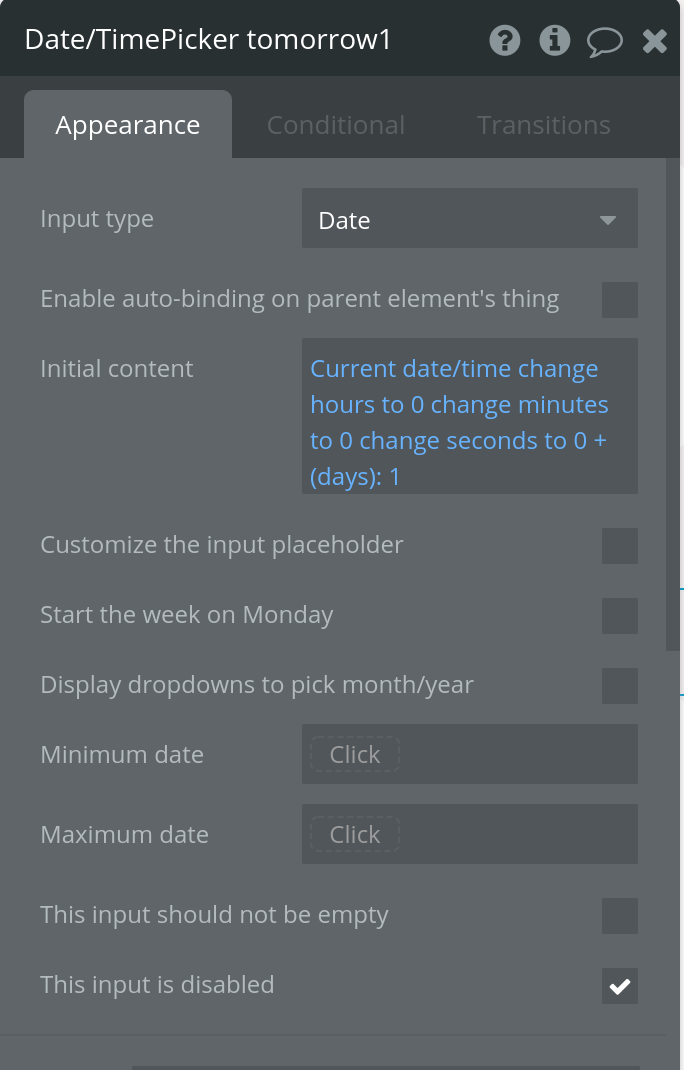
Task: Click the Input type dropdown arrow
Action: click(x=608, y=220)
